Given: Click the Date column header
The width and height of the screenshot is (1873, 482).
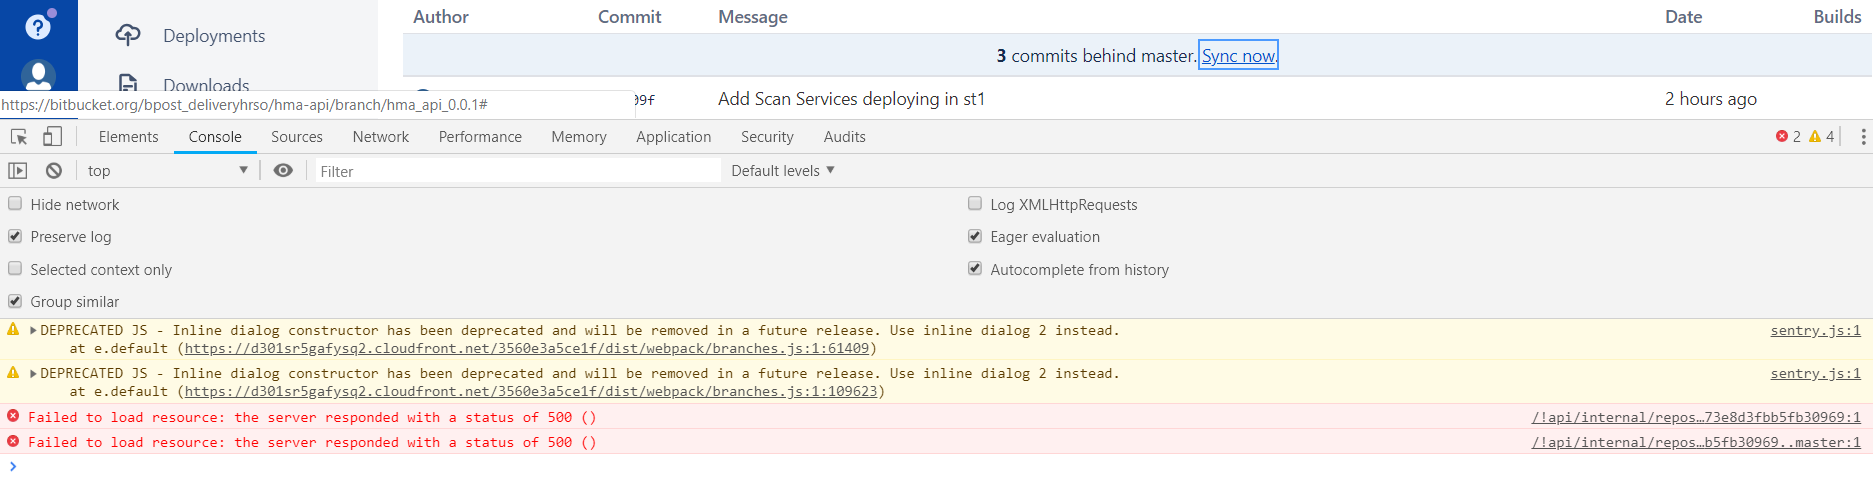Looking at the screenshot, I should (x=1683, y=17).
